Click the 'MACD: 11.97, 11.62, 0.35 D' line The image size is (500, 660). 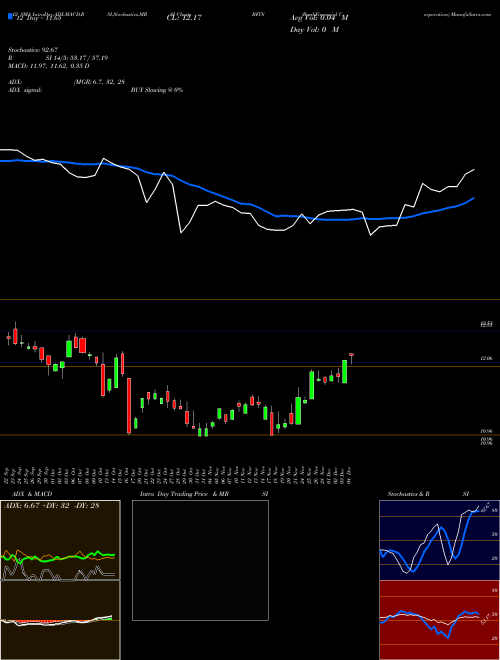(49, 66)
